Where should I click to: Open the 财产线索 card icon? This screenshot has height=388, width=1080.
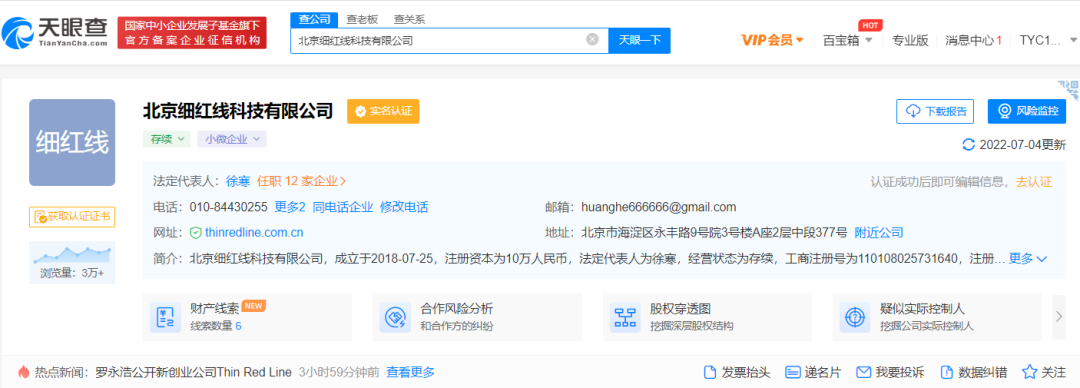pyautogui.click(x=165, y=317)
